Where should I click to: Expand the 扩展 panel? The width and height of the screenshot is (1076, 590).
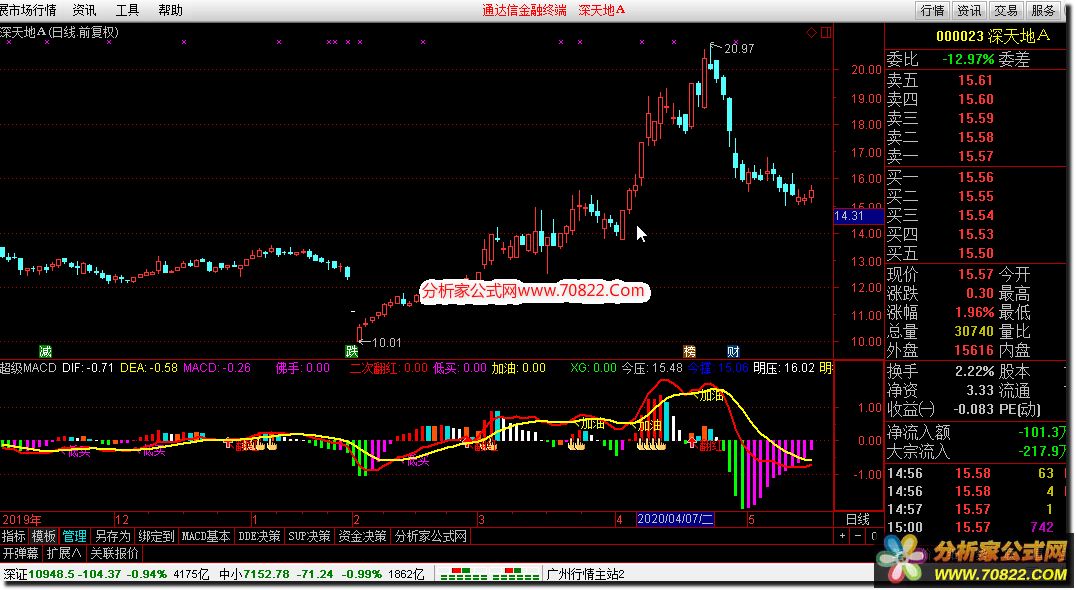coord(65,553)
